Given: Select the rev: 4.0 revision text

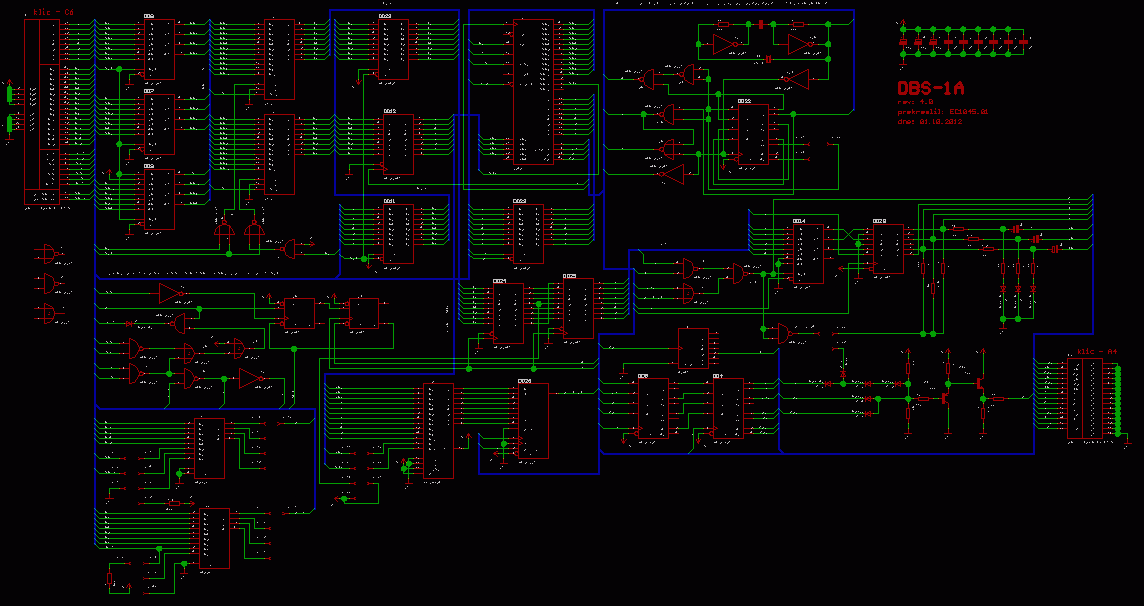Looking at the screenshot, I should [x=914, y=102].
